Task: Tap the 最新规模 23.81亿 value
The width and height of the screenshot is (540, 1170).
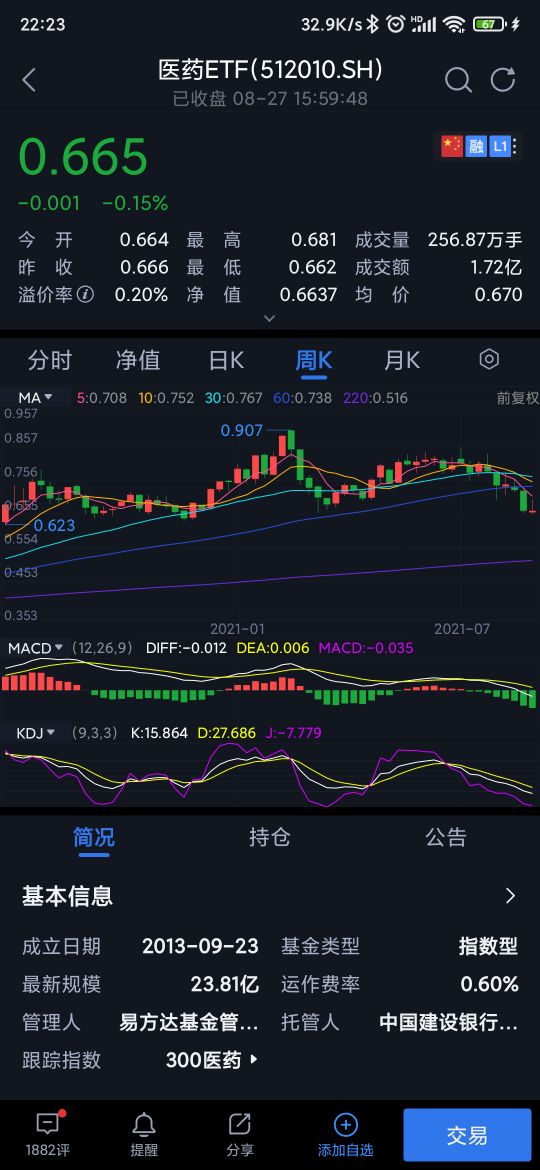Action: (x=225, y=983)
